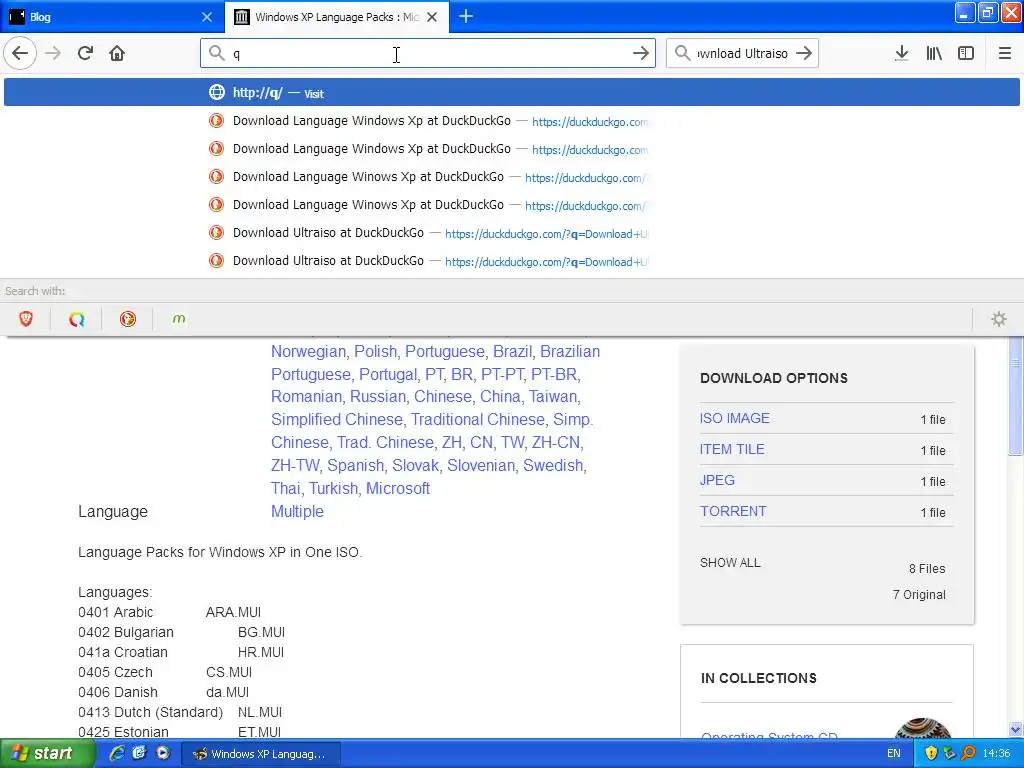1024x768 pixels.
Task: Click the Windows Start button
Action: [47, 754]
